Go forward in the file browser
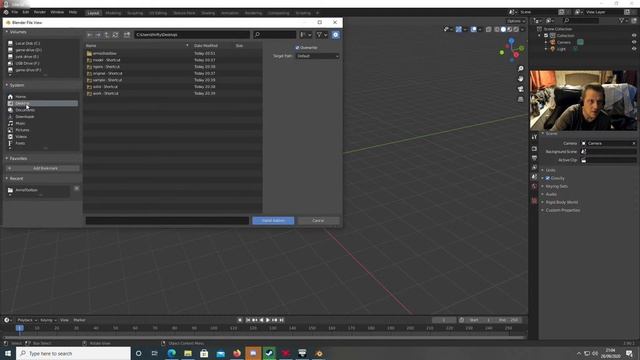 click(98, 35)
